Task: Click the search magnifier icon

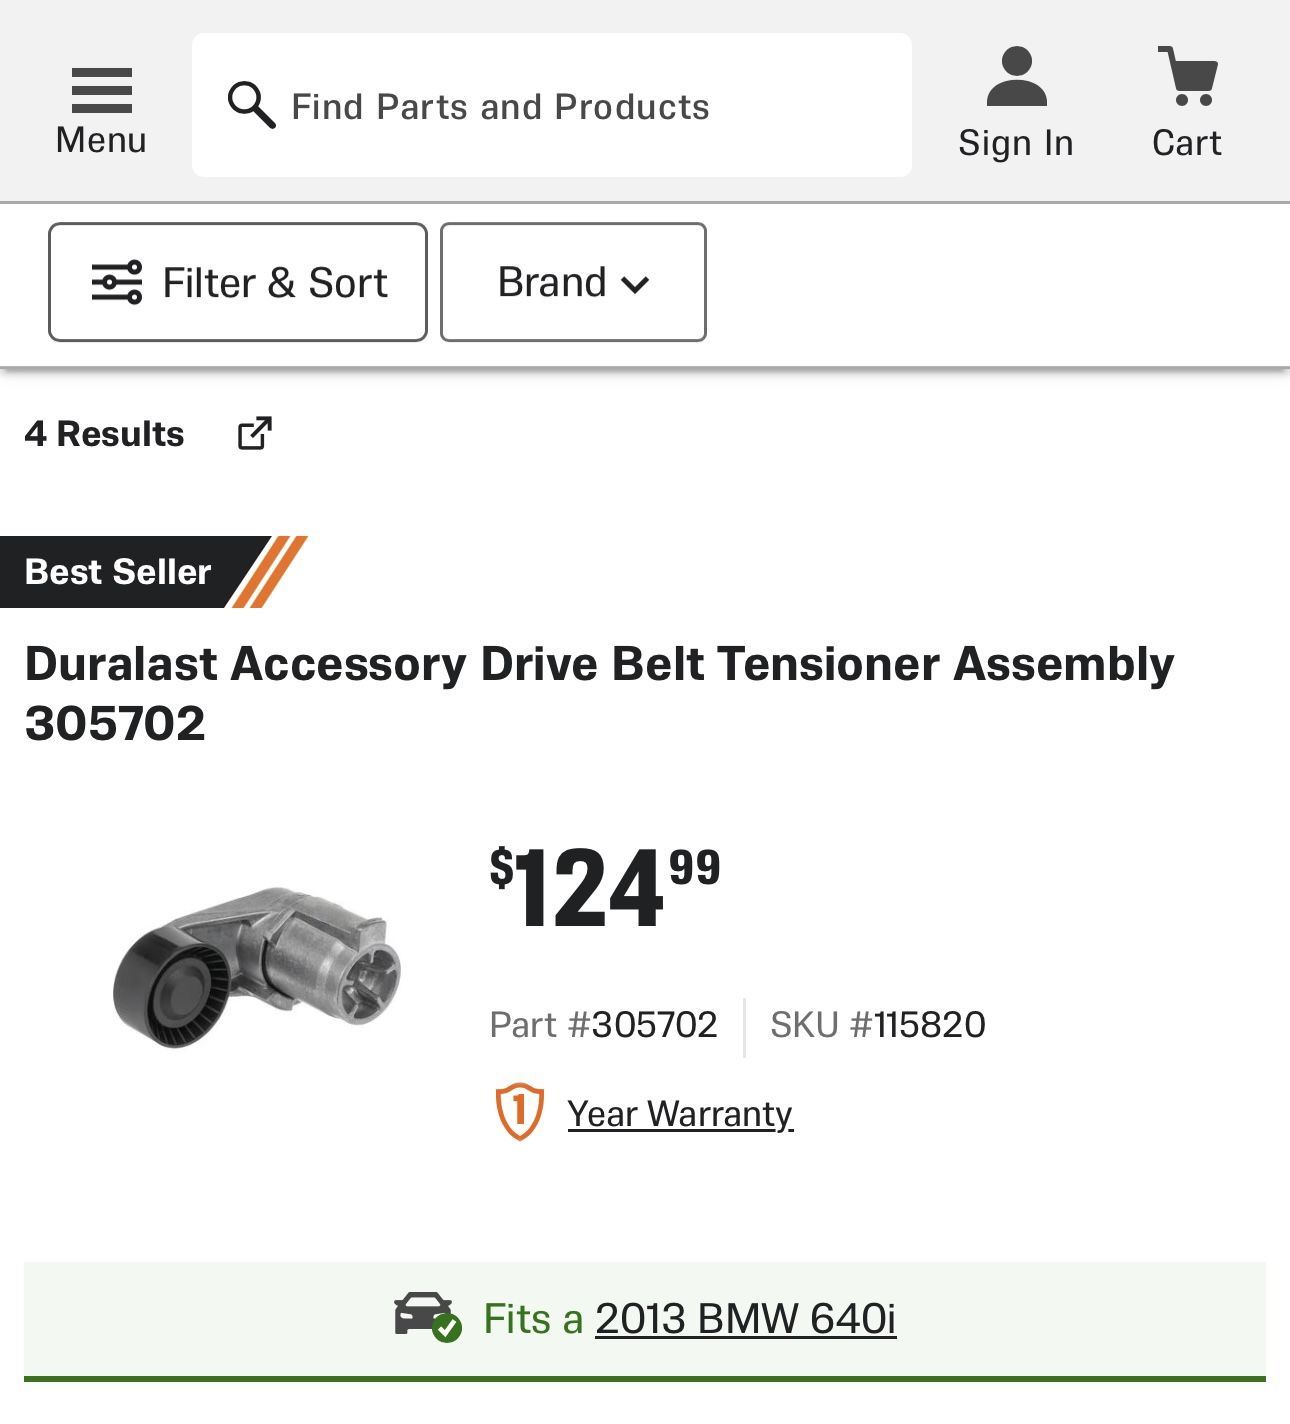Action: coord(251,105)
